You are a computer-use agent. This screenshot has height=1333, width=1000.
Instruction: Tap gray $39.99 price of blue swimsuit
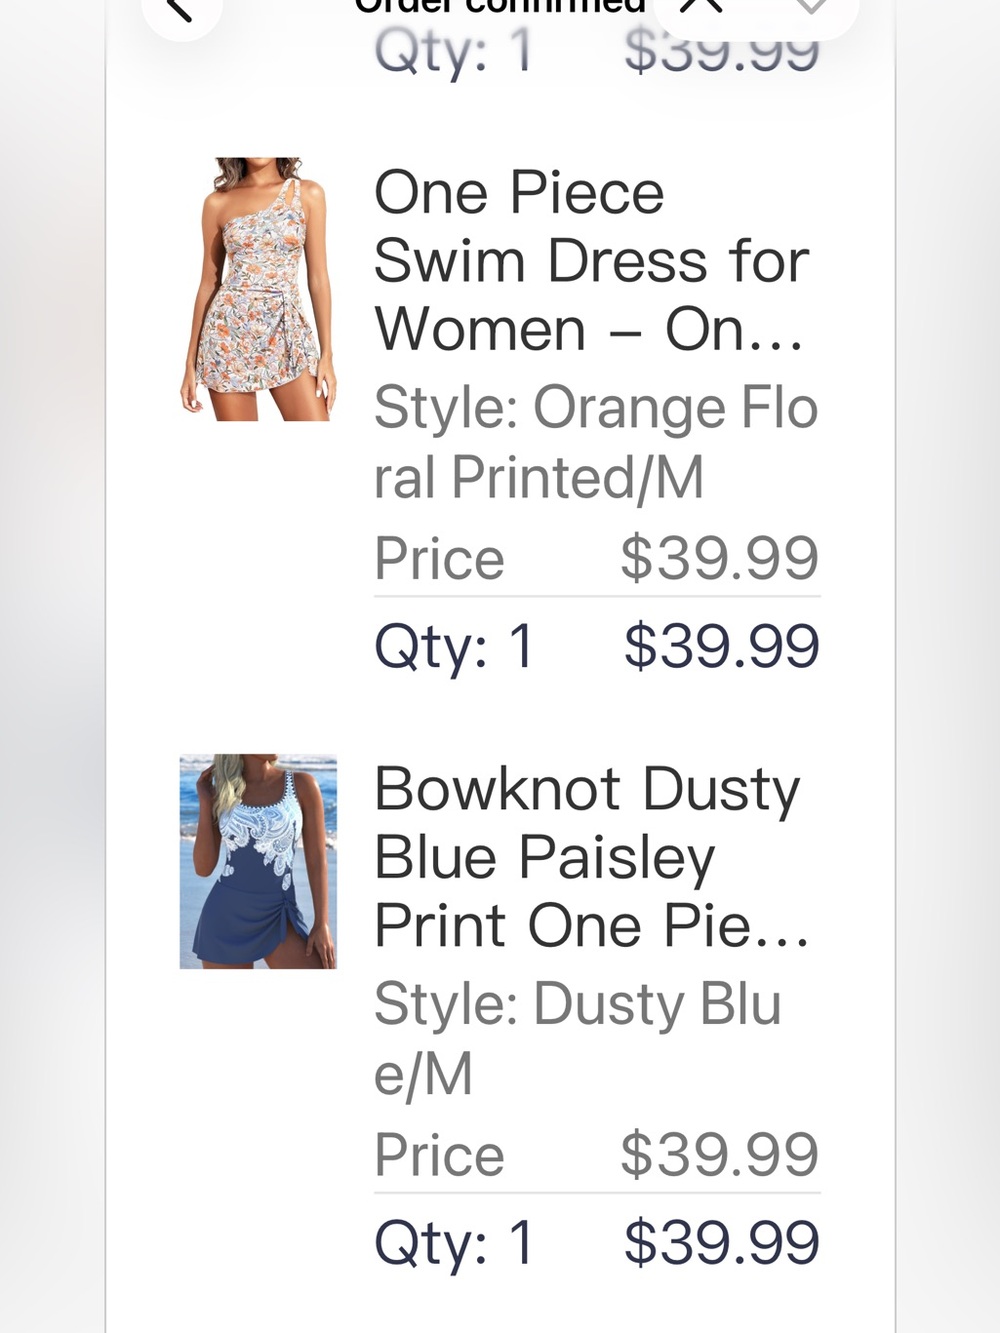click(x=720, y=1155)
